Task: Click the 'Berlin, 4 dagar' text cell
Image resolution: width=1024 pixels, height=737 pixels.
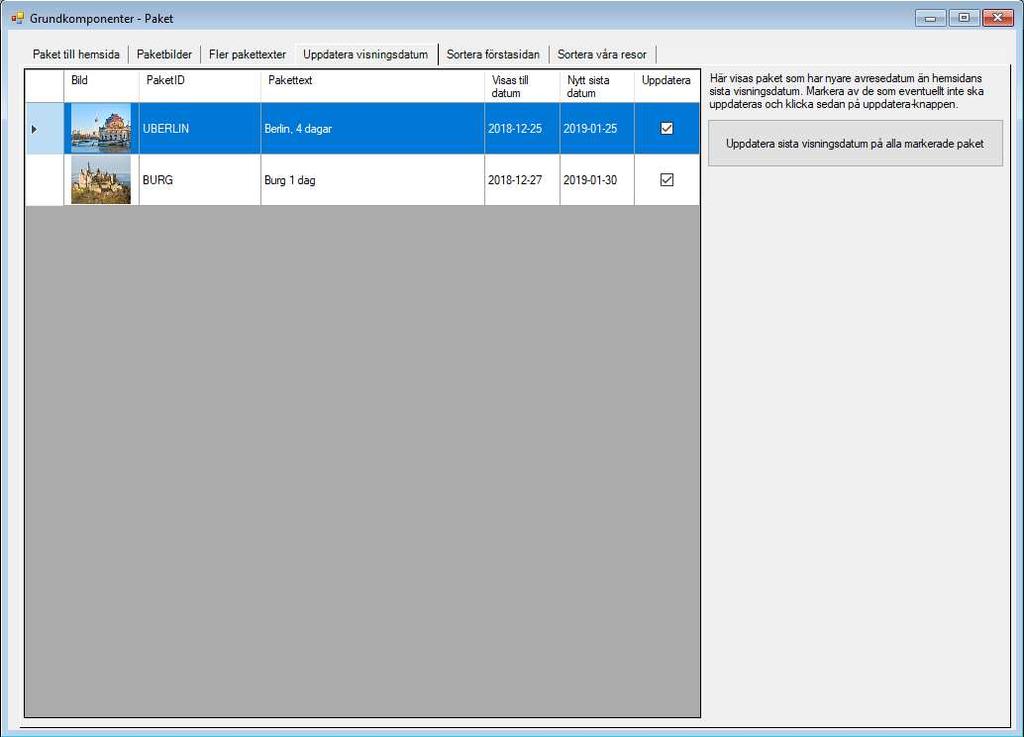Action: pos(372,129)
